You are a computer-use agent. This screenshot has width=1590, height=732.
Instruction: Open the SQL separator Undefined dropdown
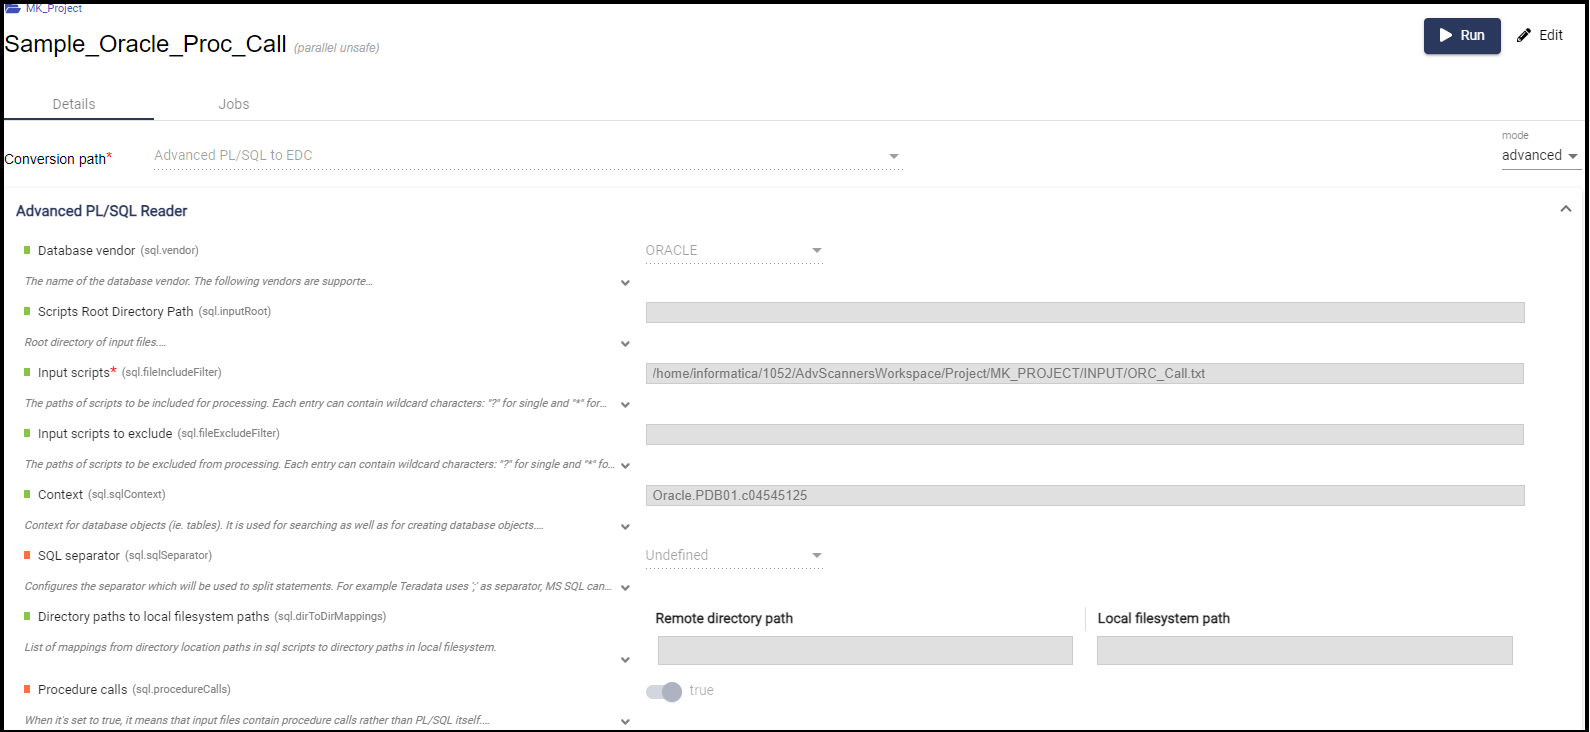(x=734, y=556)
